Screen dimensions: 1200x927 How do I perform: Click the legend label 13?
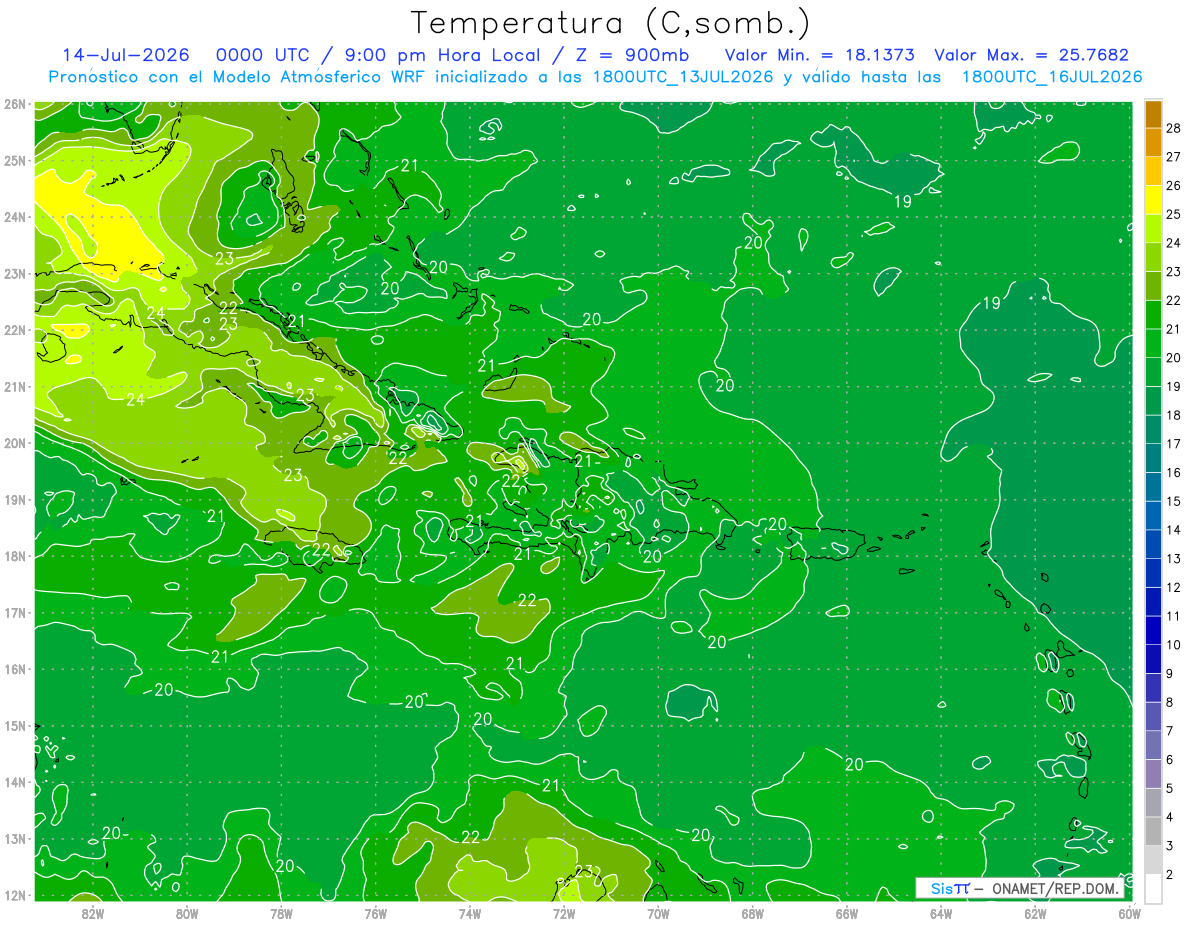pos(1174,558)
